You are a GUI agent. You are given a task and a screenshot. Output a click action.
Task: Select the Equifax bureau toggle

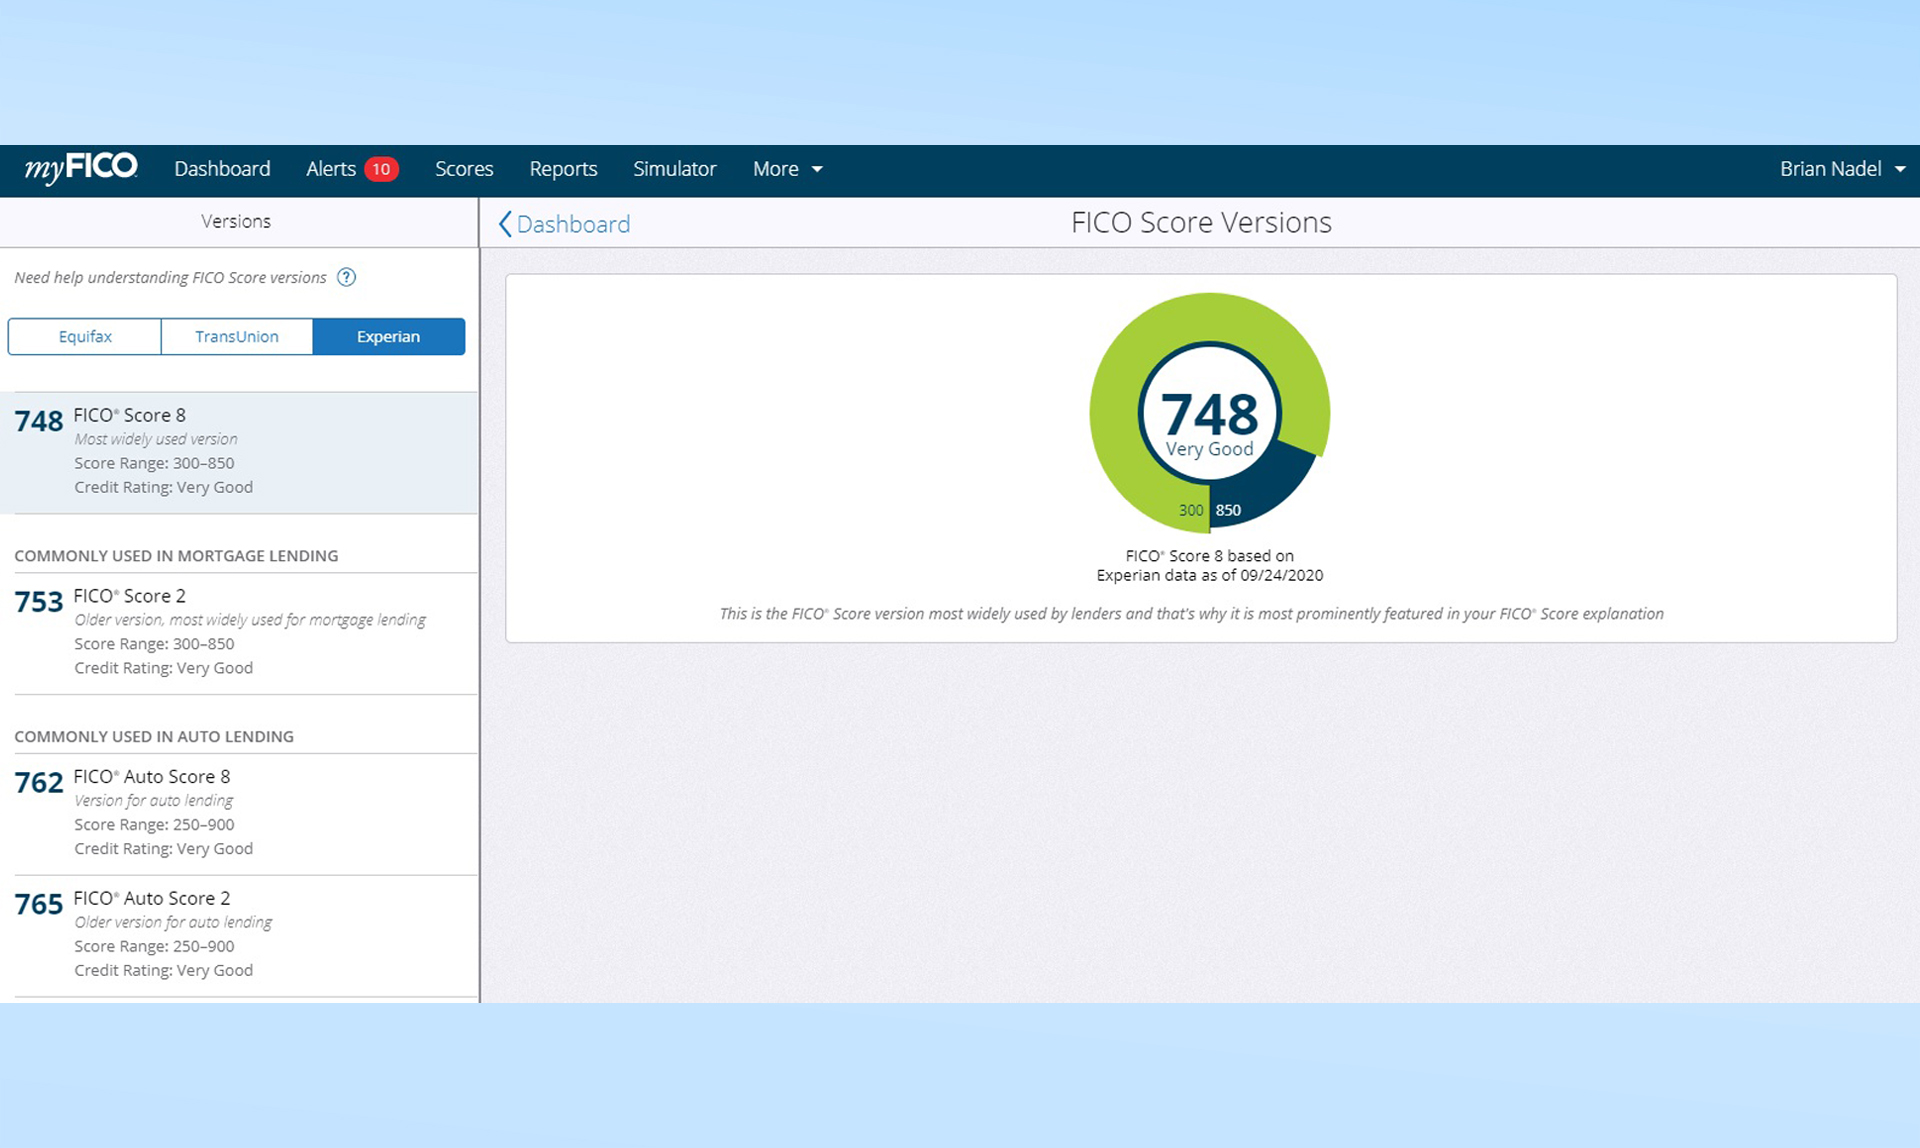click(x=85, y=335)
